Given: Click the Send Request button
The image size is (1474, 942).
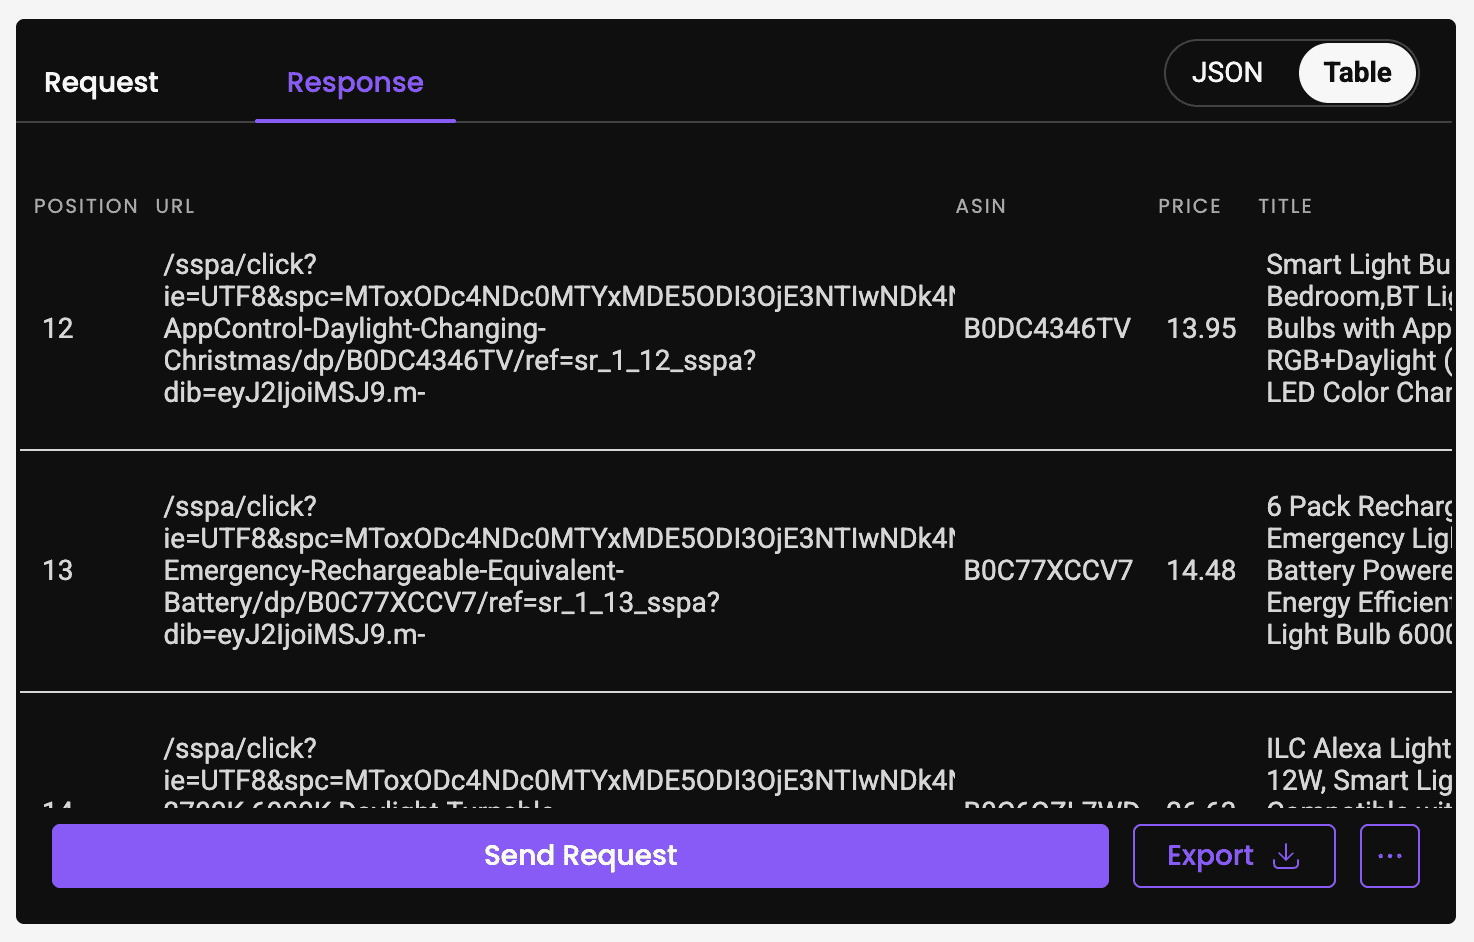Looking at the screenshot, I should 580,856.
